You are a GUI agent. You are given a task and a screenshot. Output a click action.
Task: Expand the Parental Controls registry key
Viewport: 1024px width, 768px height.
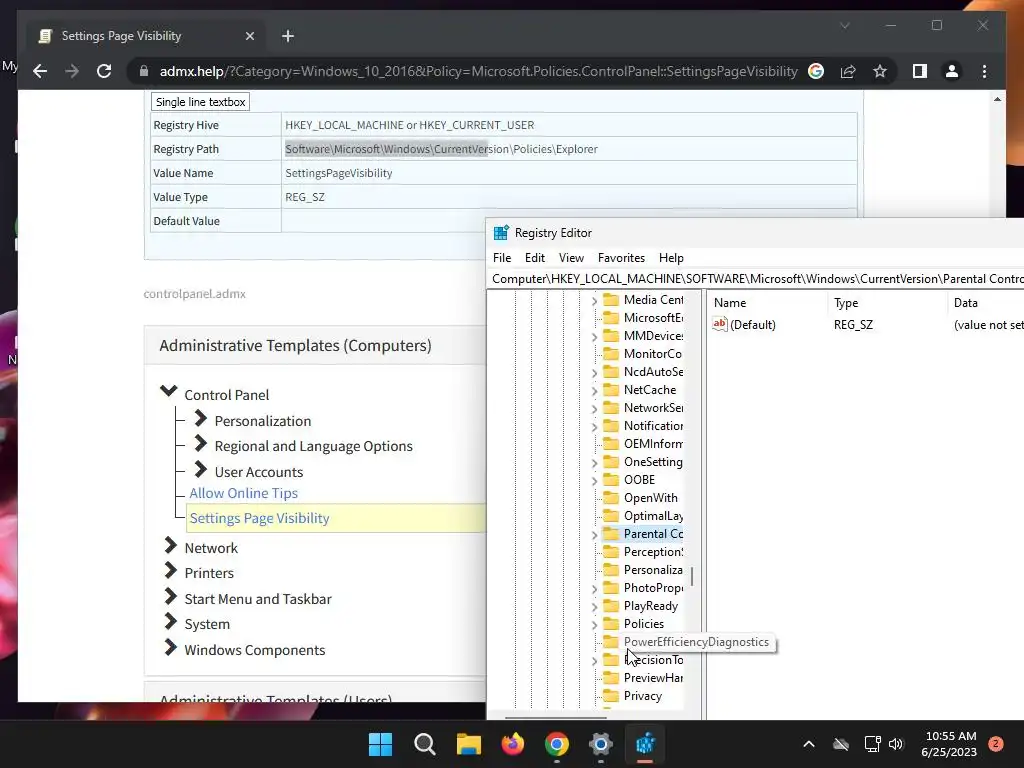[594, 535]
